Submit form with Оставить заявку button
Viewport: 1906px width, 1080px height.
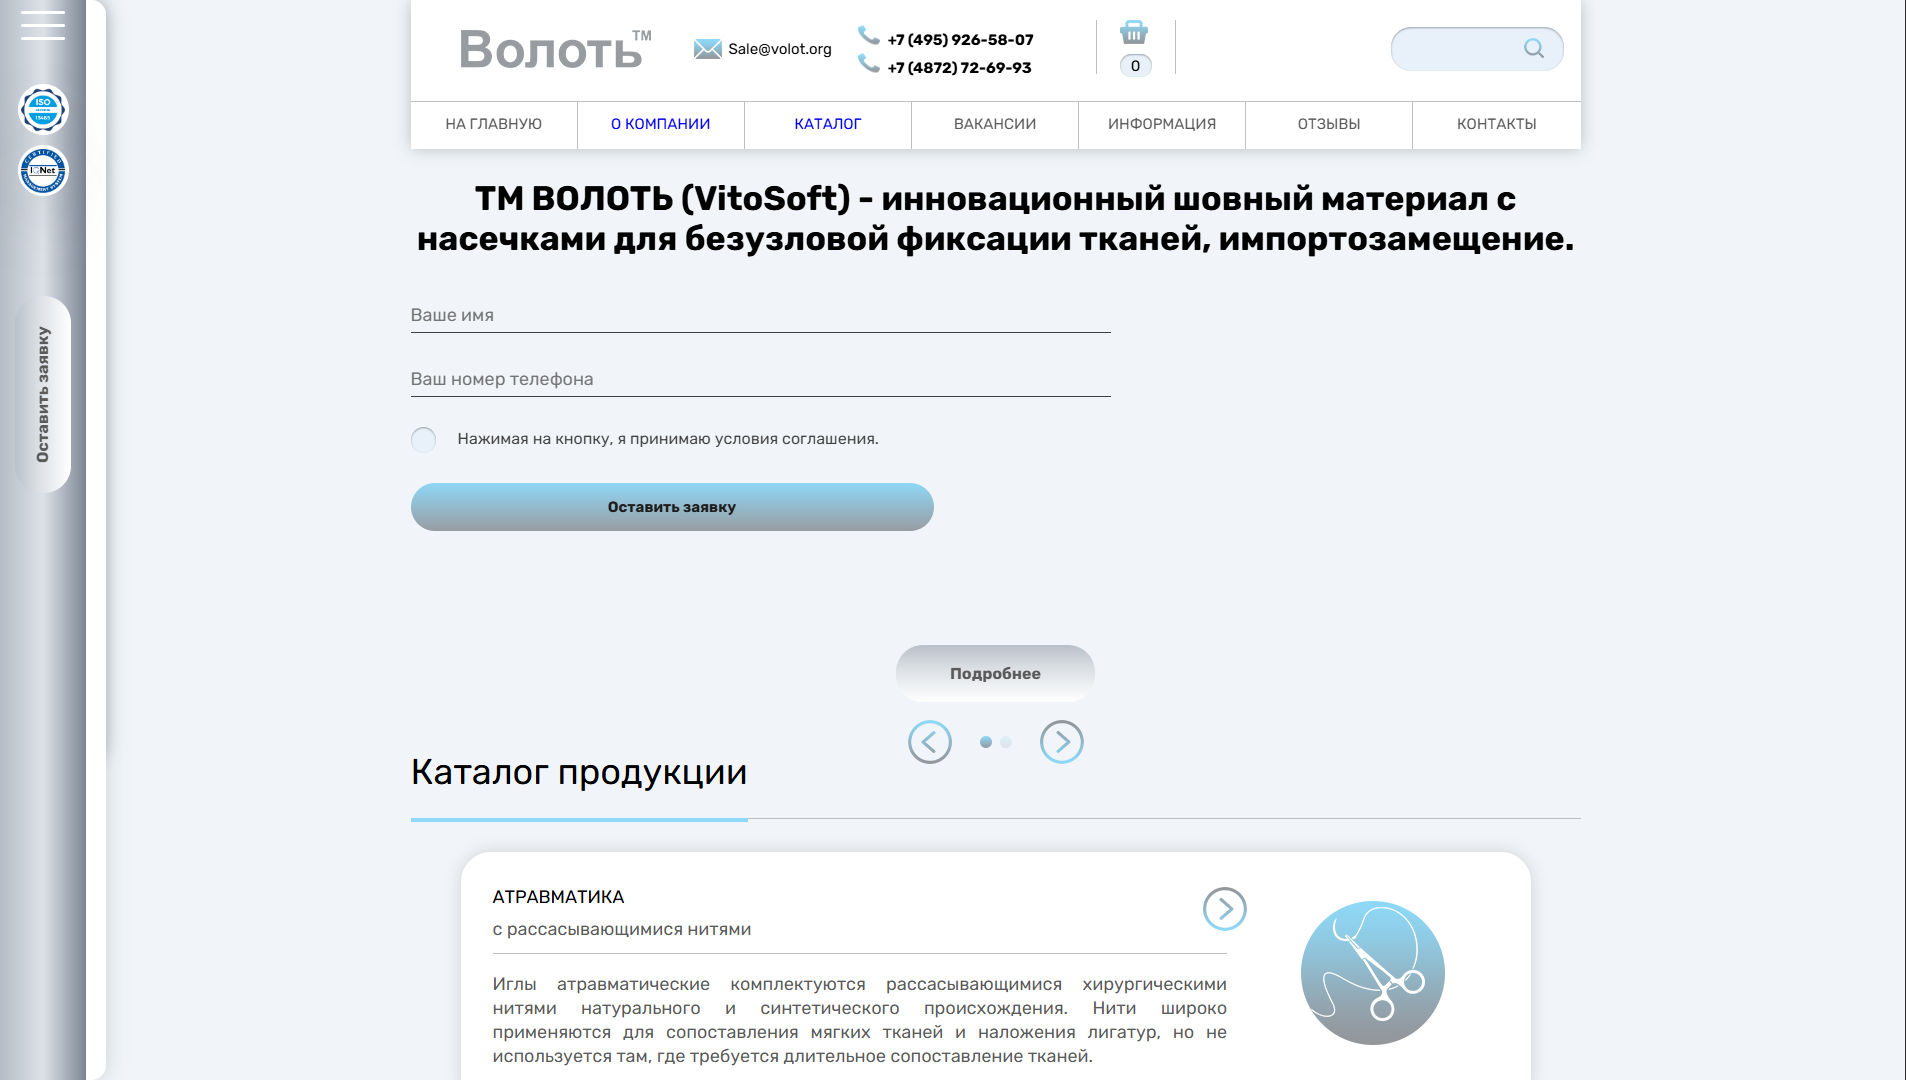tap(672, 507)
